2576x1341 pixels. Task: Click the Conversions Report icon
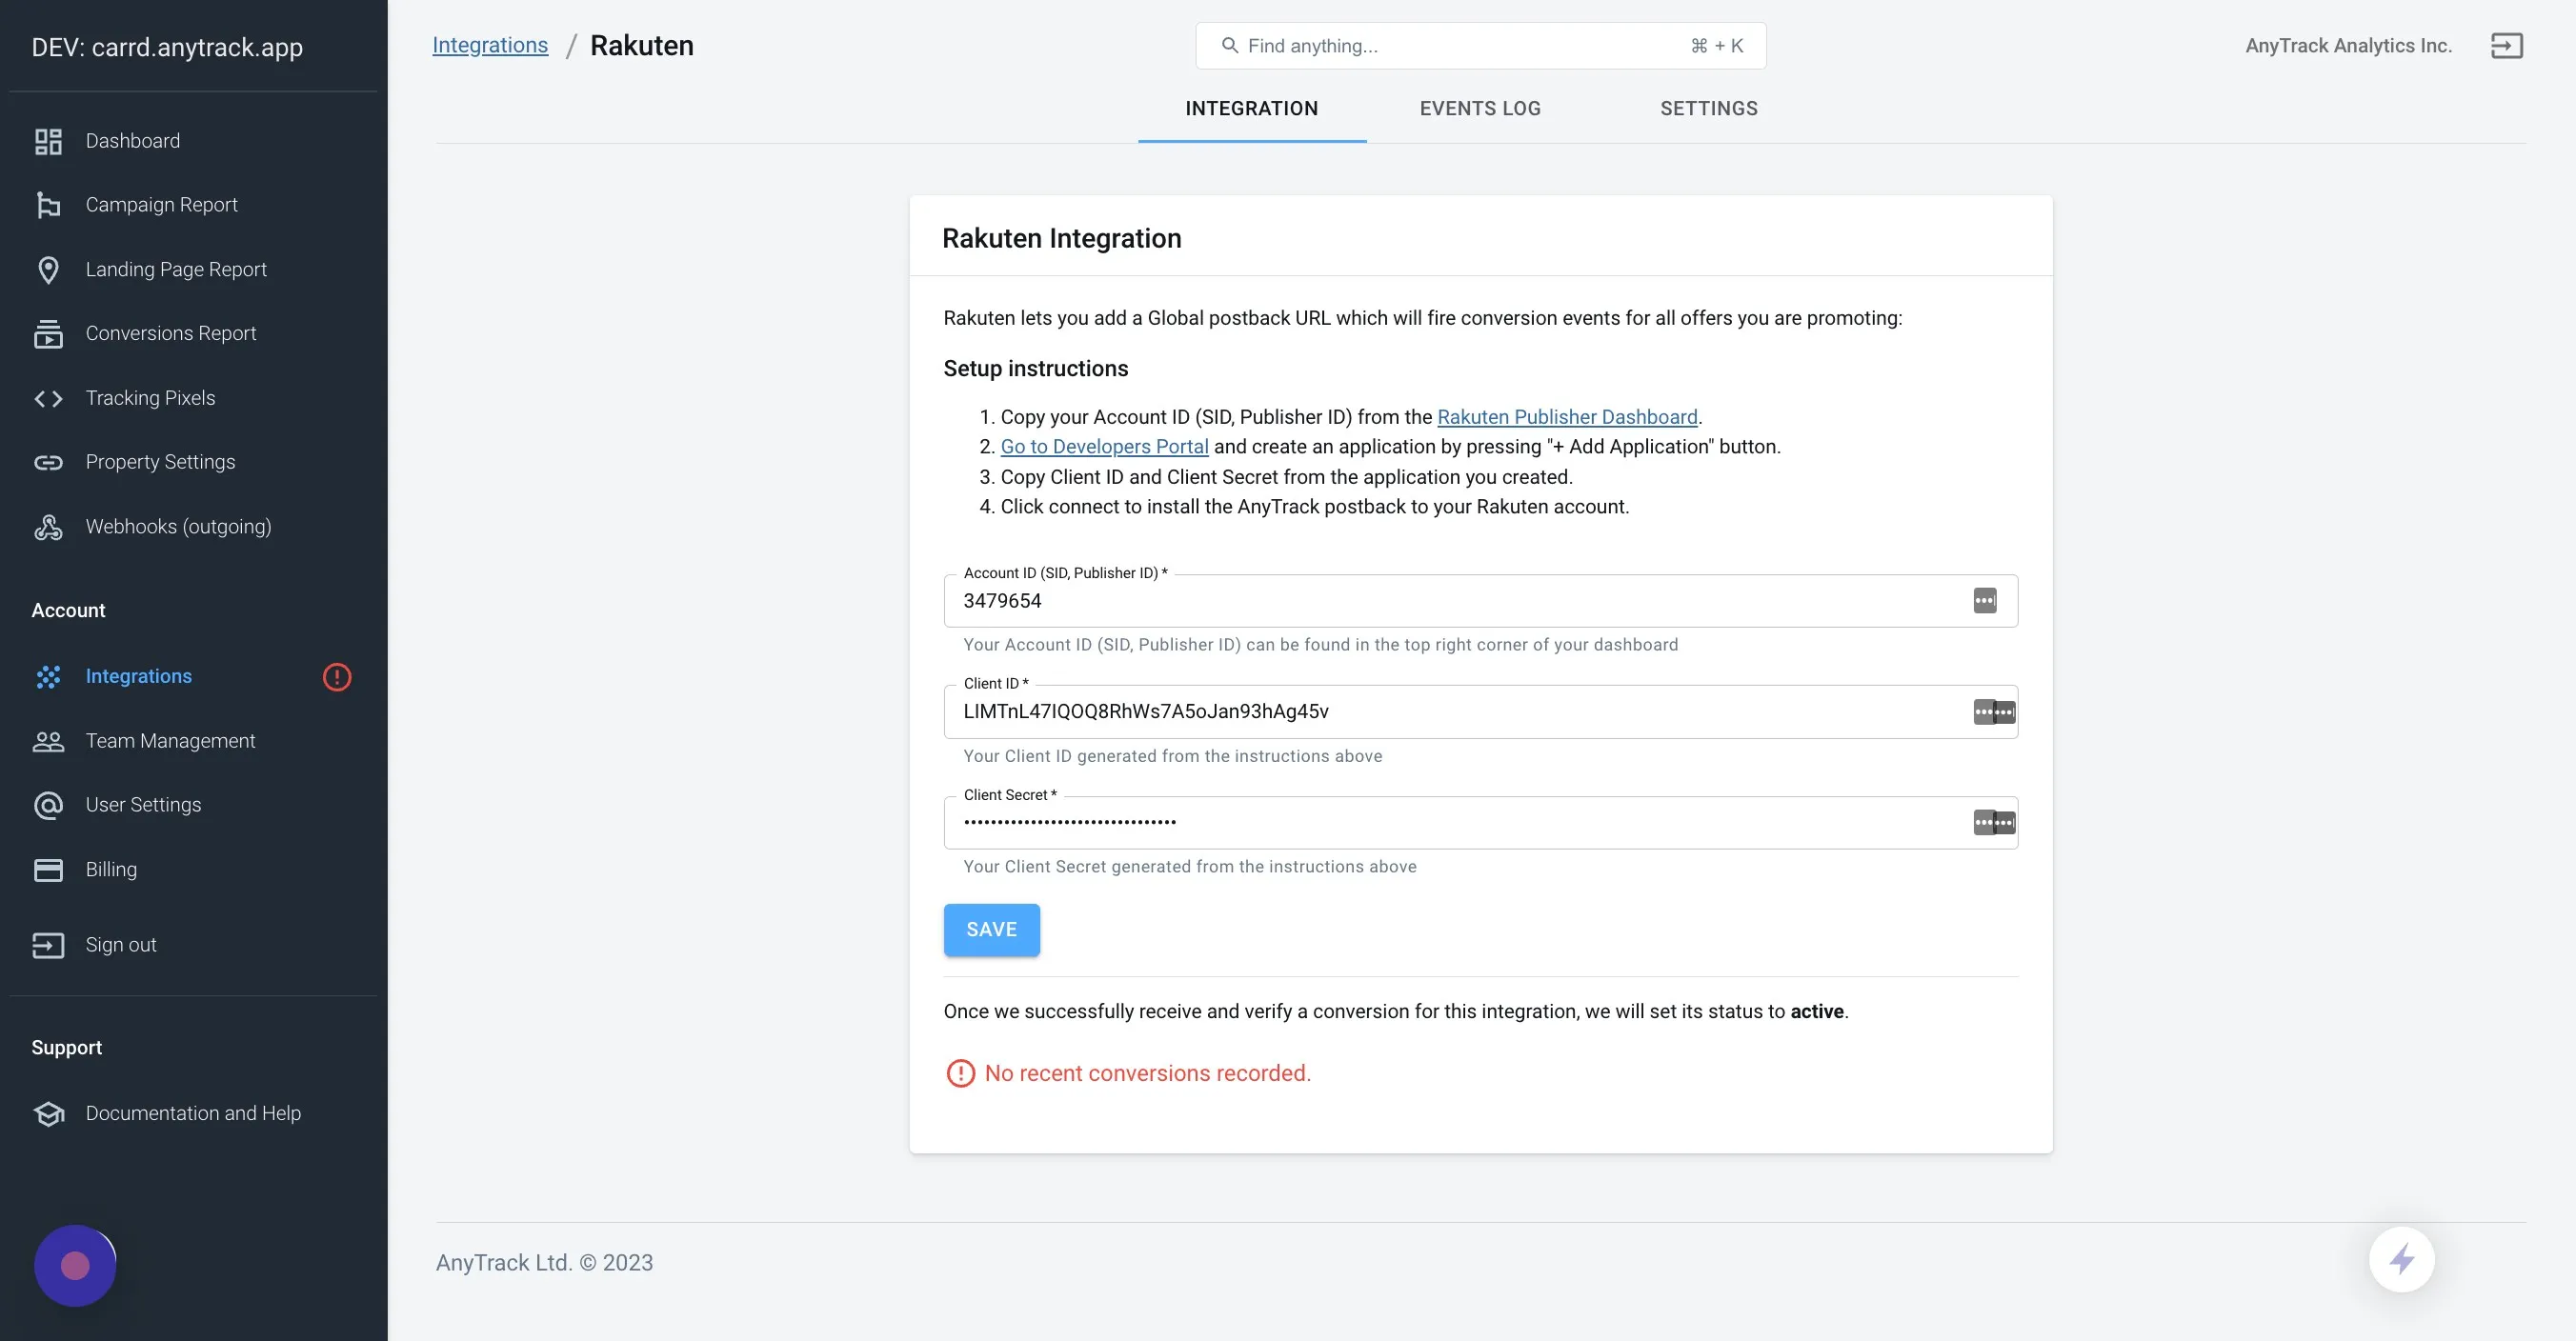[48, 334]
